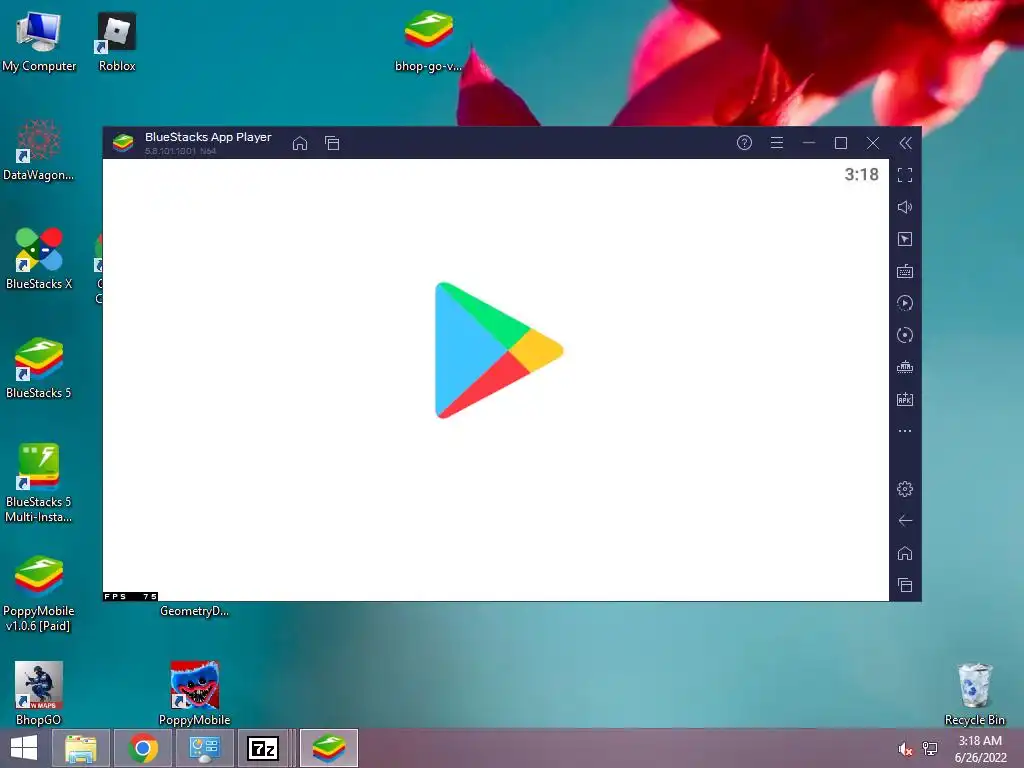The width and height of the screenshot is (1024, 768).
Task: Click the FPS counter overlay
Action: (x=131, y=596)
